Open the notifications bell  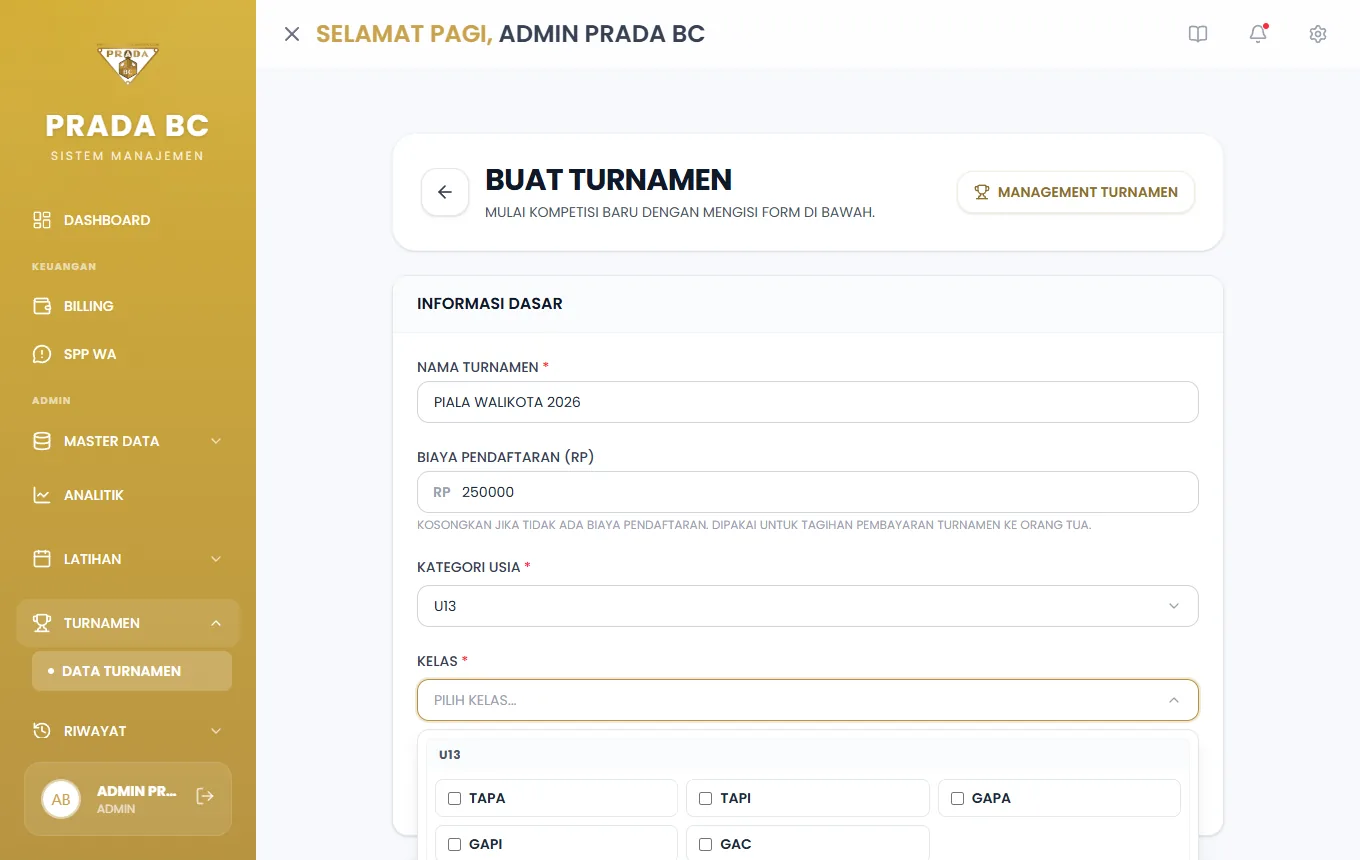coord(1258,34)
